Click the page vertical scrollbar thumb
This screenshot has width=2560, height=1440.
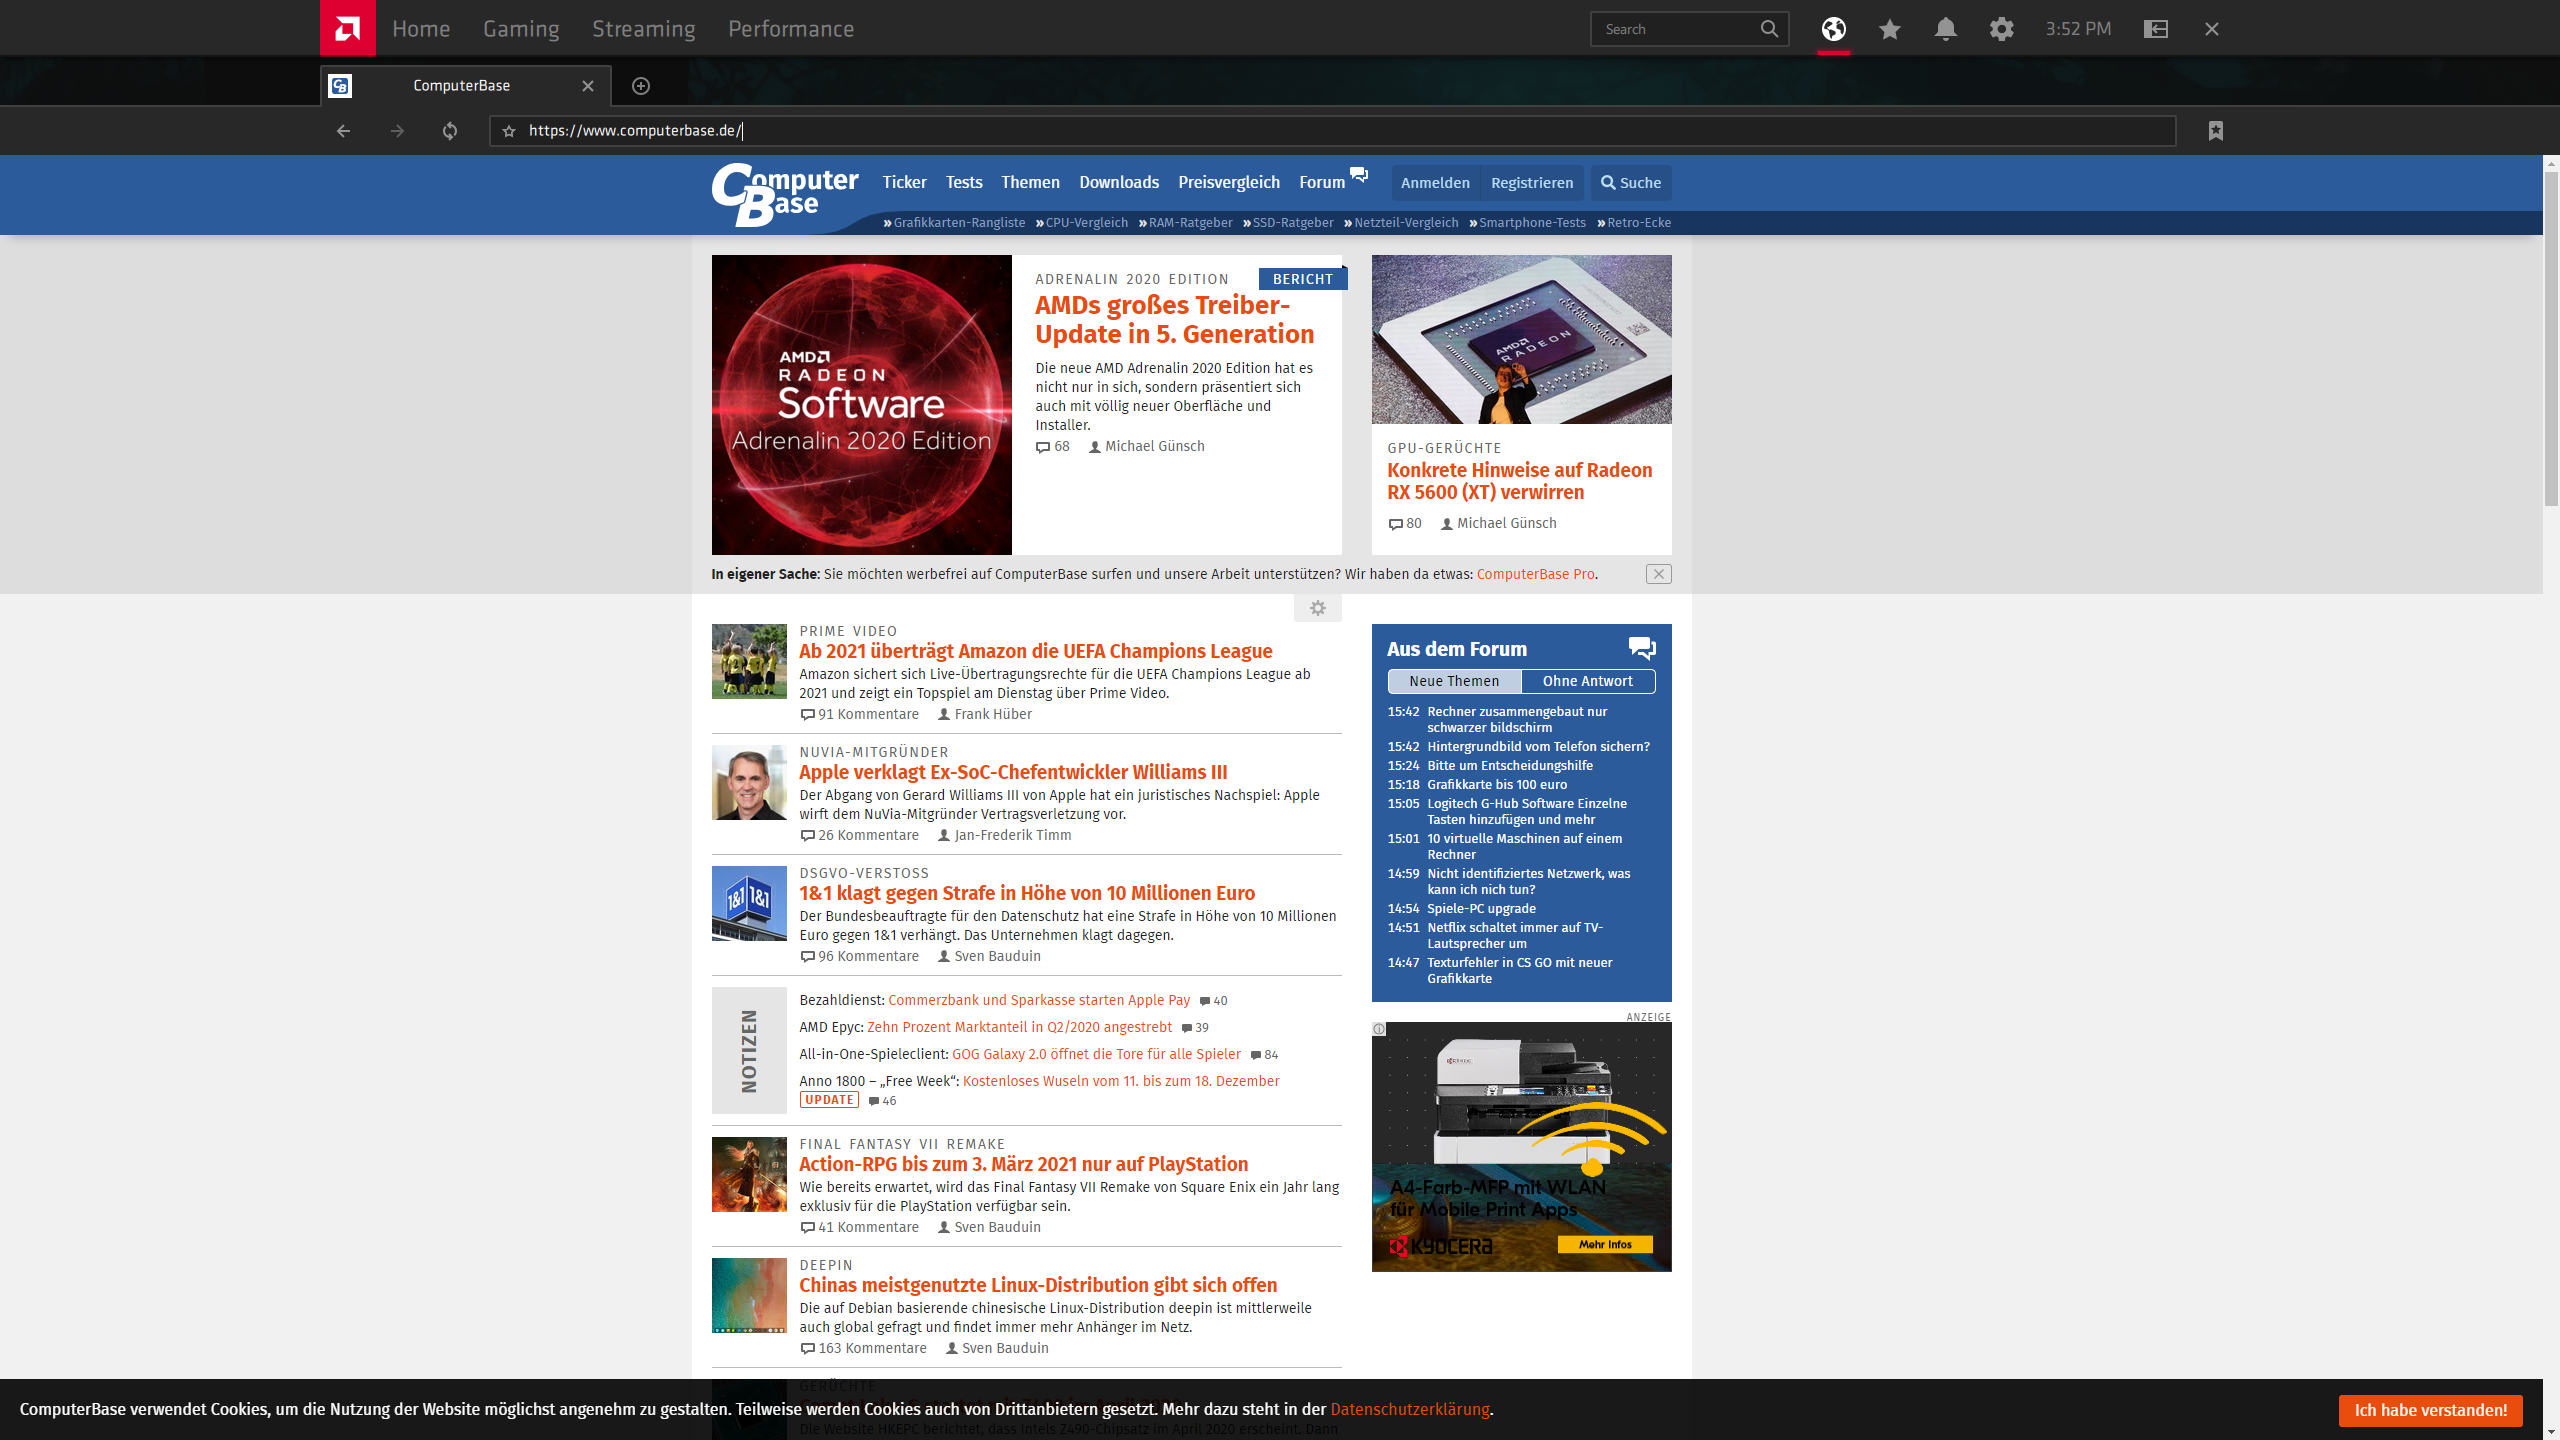point(2551,338)
